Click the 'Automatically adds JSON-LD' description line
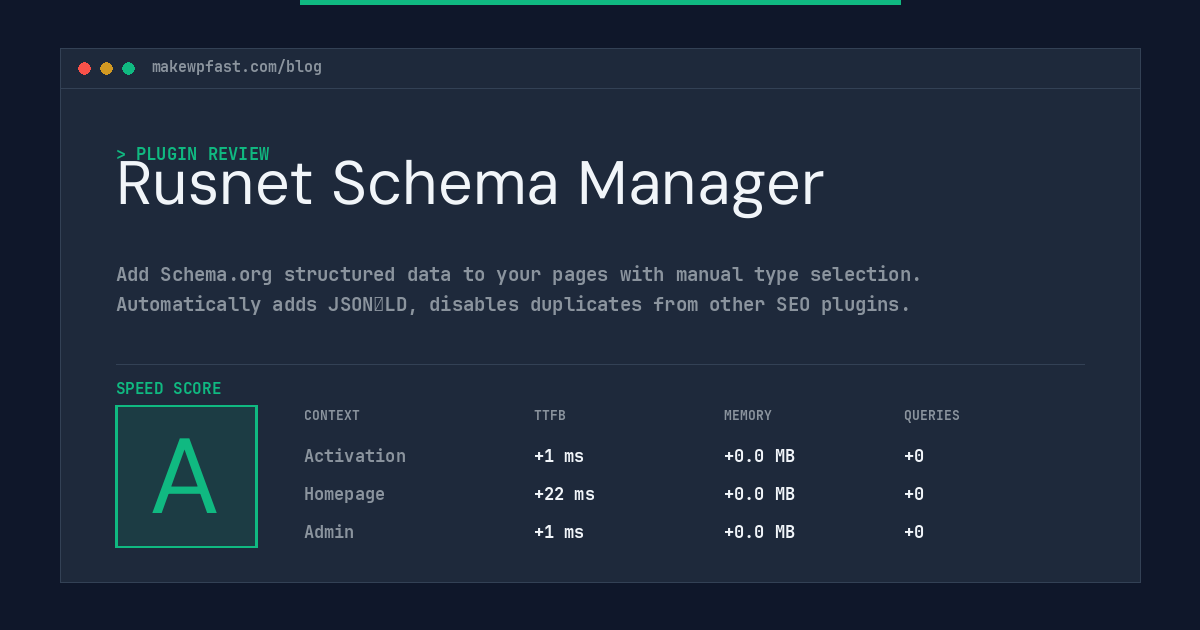 pos(513,304)
